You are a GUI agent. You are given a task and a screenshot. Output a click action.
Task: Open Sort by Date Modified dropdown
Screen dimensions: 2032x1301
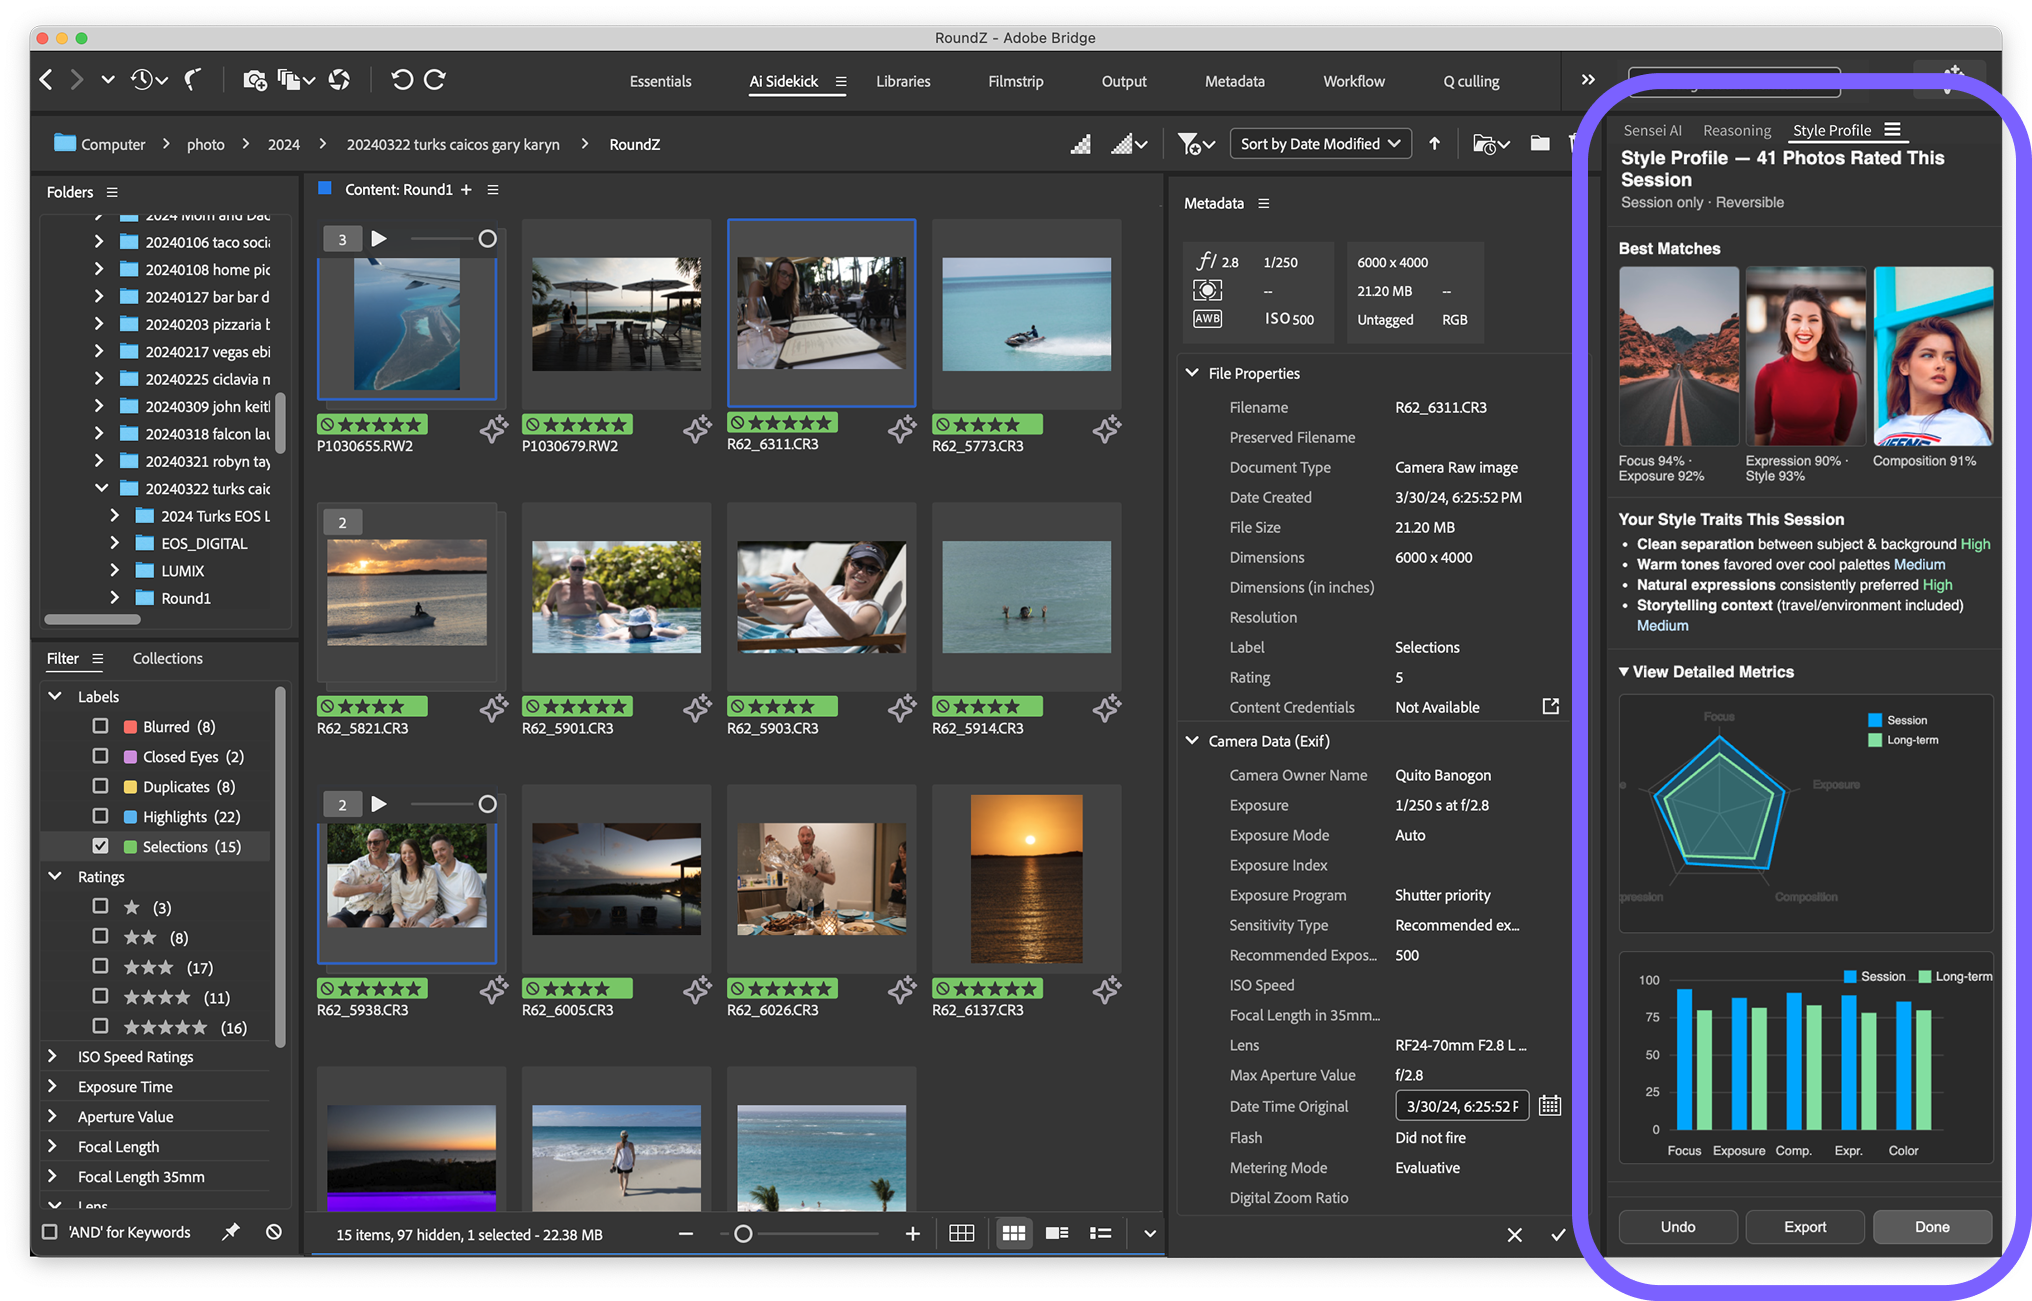pyautogui.click(x=1319, y=144)
